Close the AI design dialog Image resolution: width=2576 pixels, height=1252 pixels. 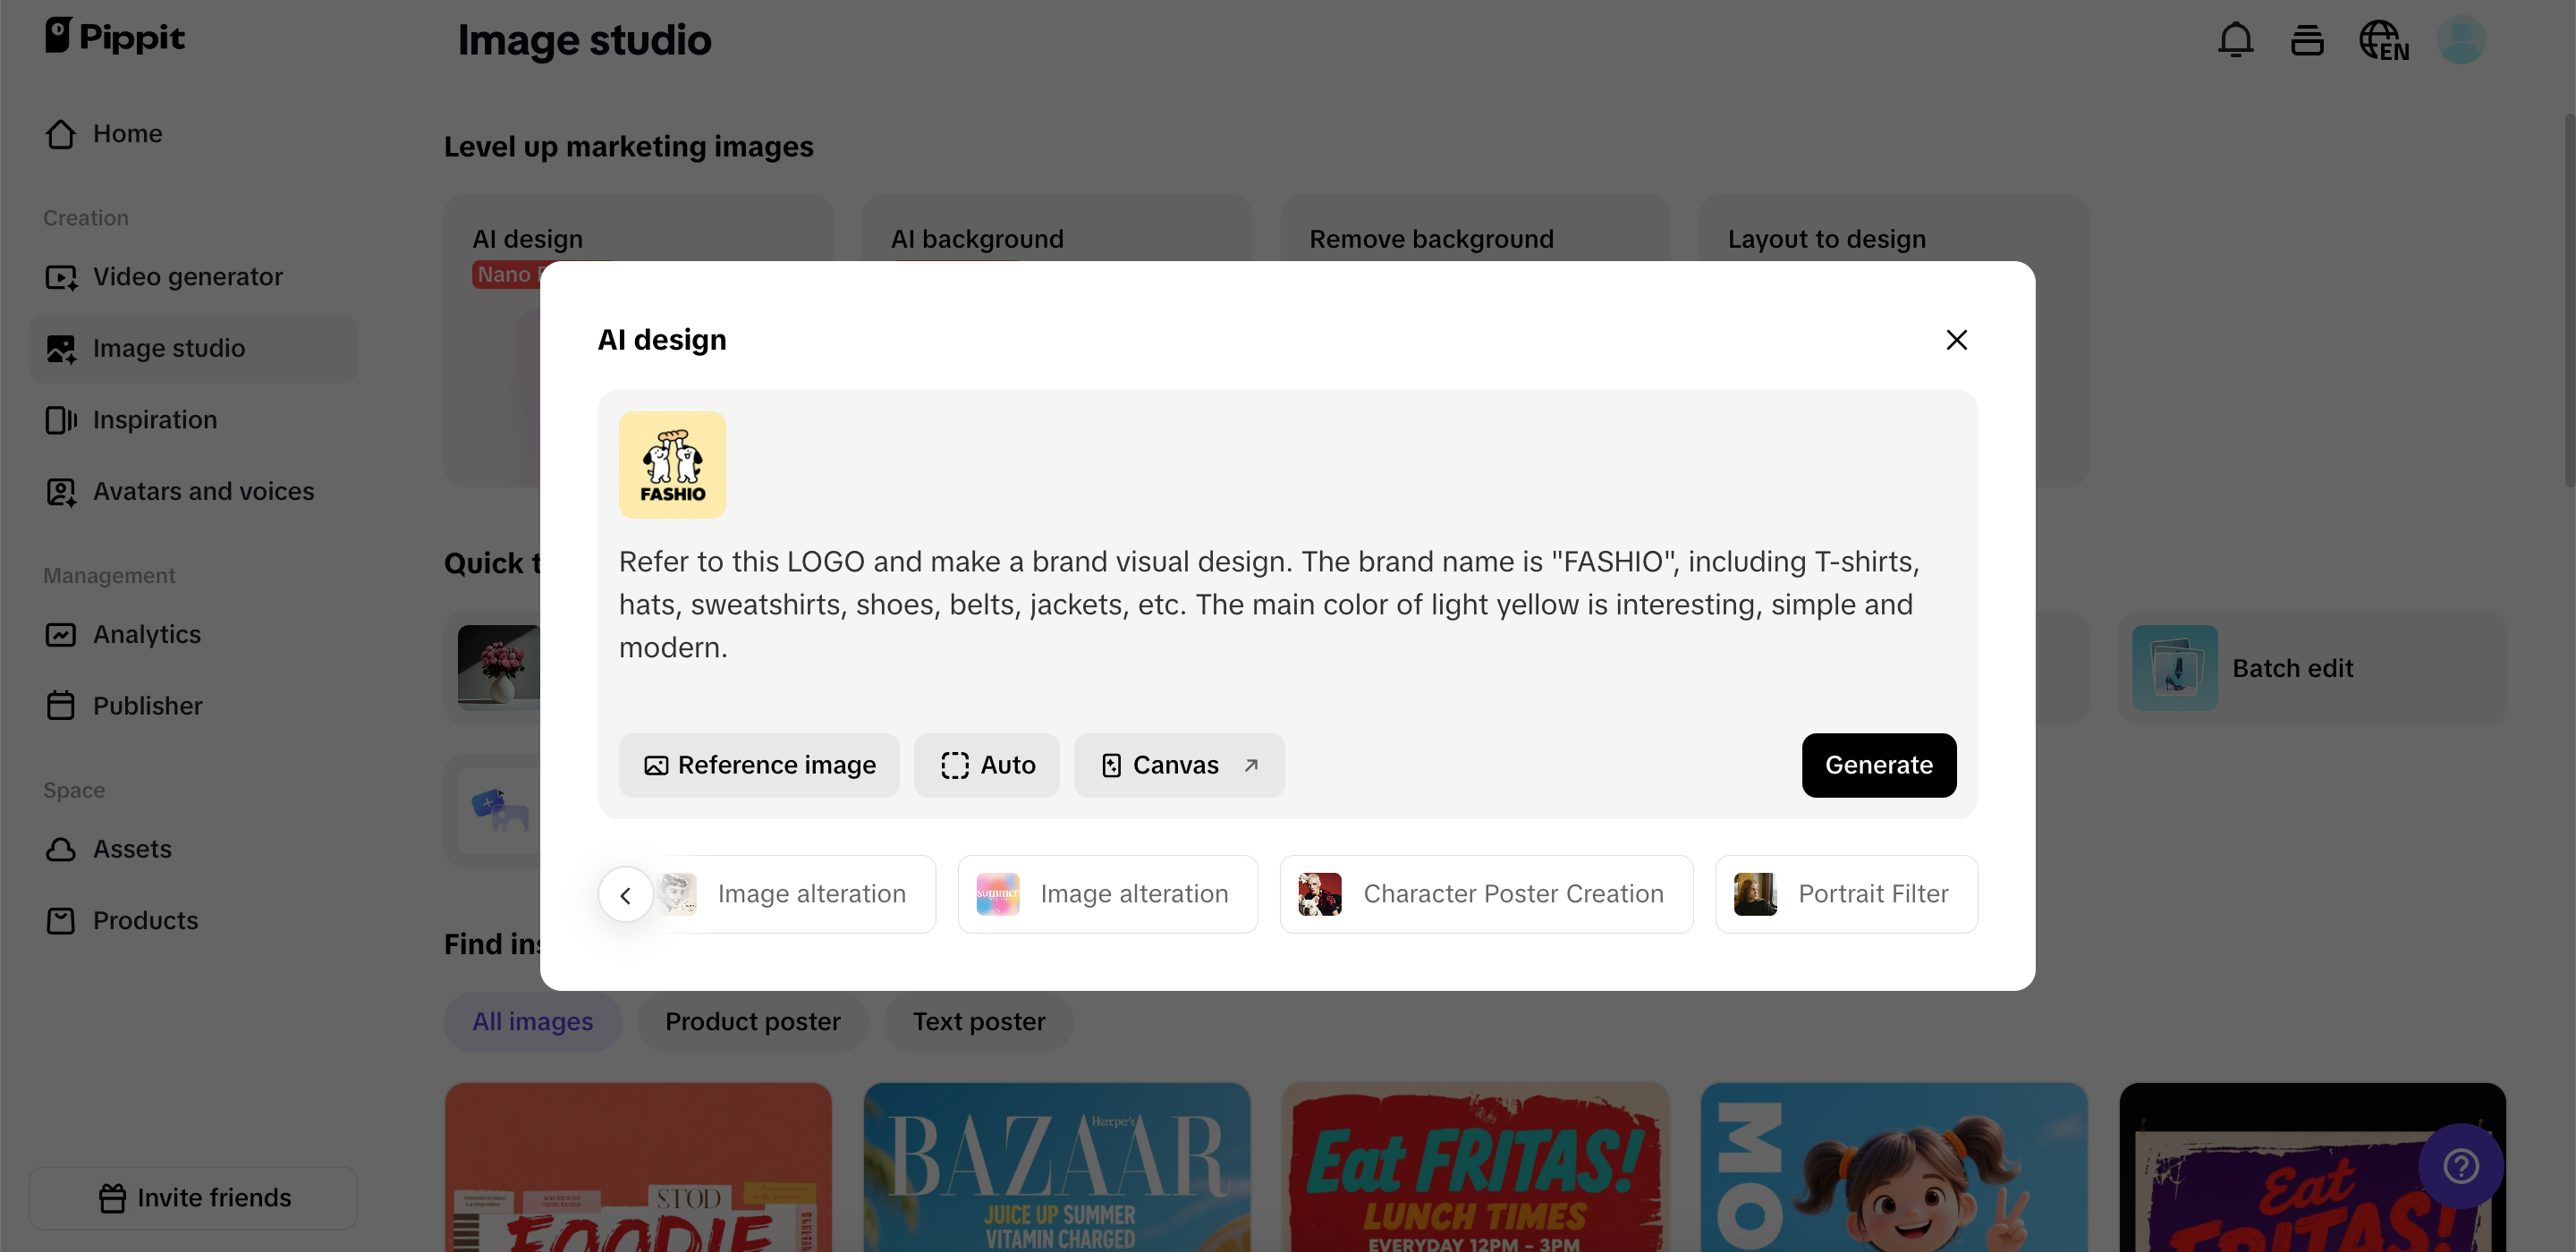click(x=1956, y=340)
